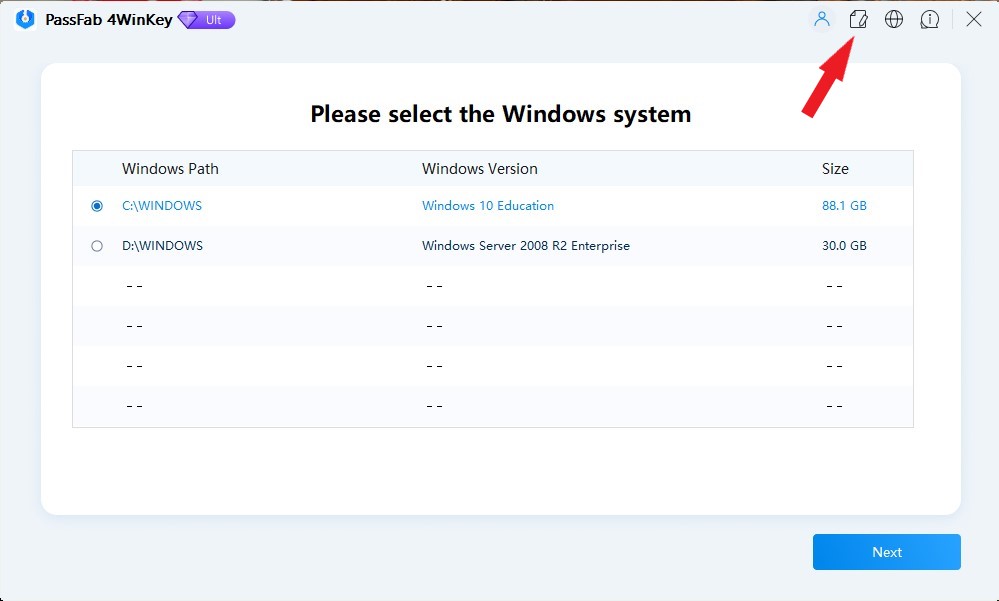Click the Size column header

(835, 169)
